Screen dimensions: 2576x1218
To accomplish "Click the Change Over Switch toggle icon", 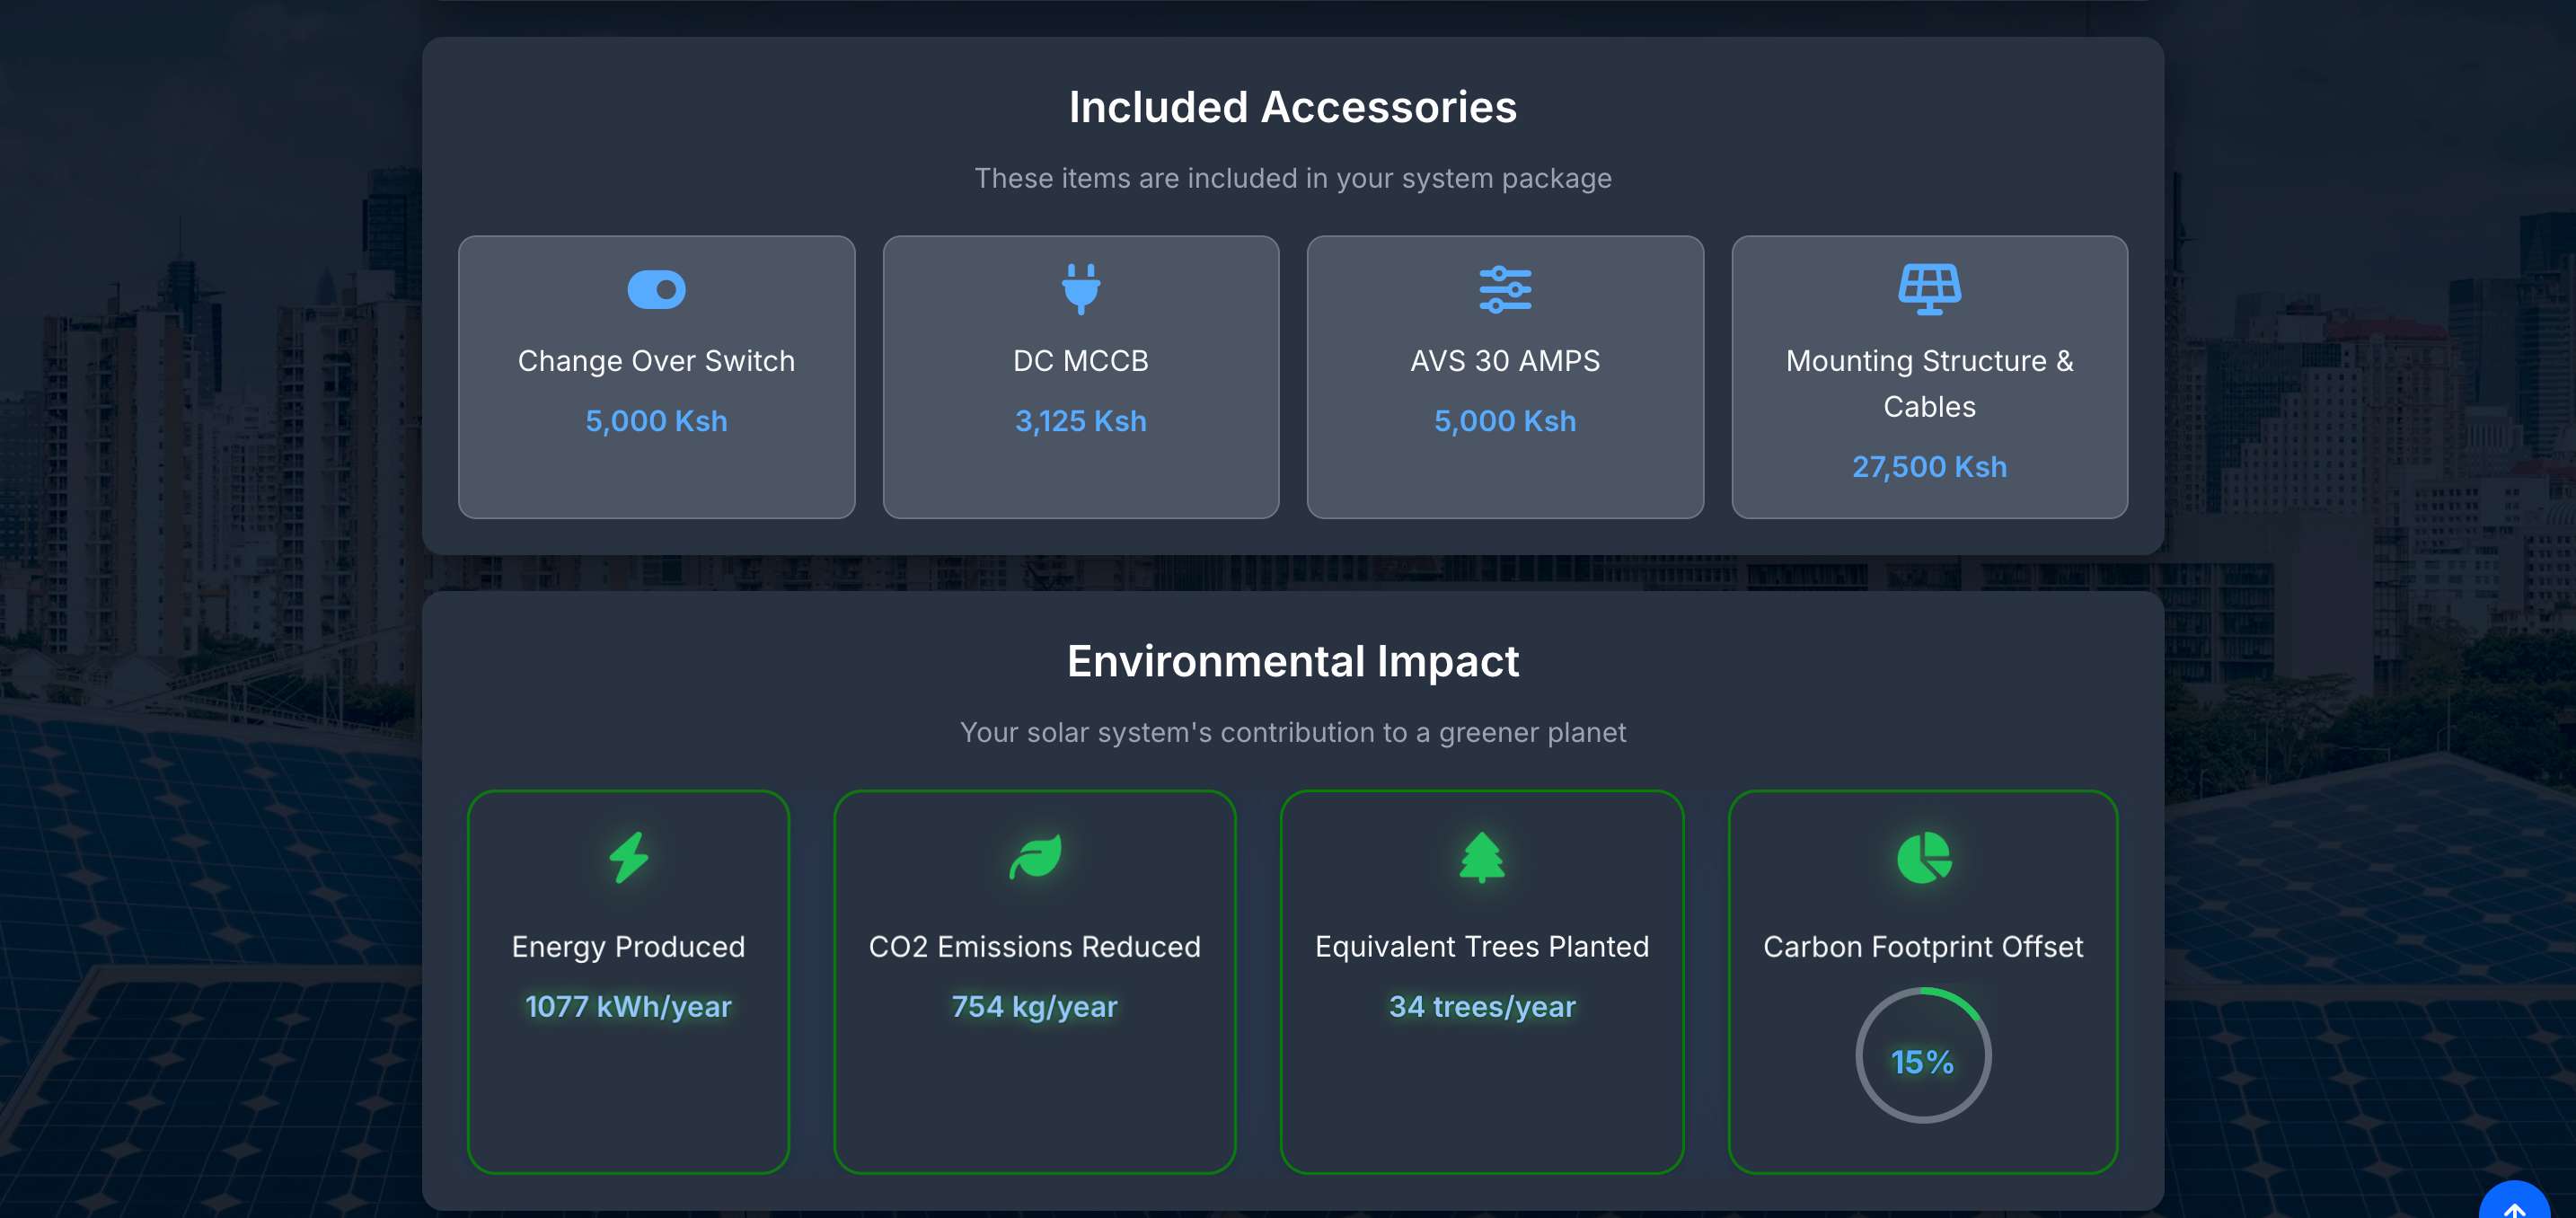I will [656, 290].
